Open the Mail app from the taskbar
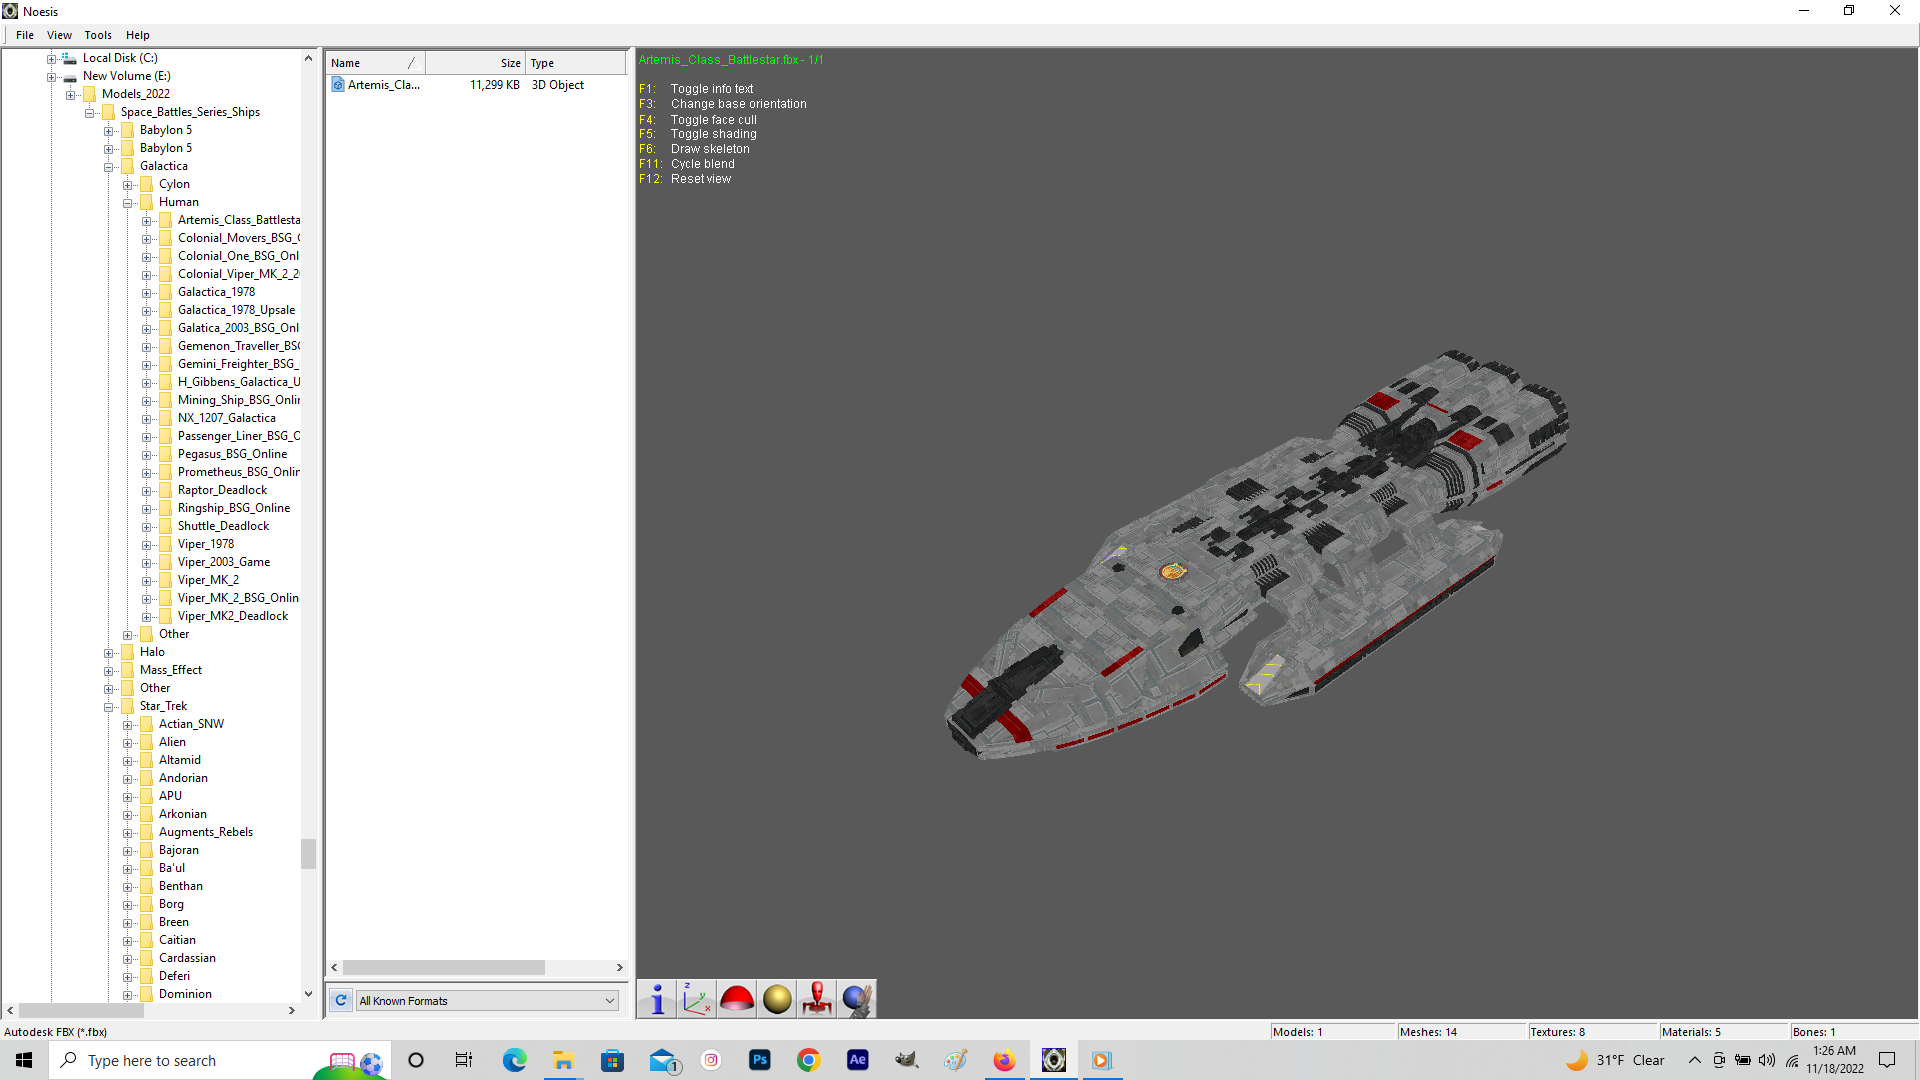This screenshot has height=1080, width=1920. tap(663, 1060)
